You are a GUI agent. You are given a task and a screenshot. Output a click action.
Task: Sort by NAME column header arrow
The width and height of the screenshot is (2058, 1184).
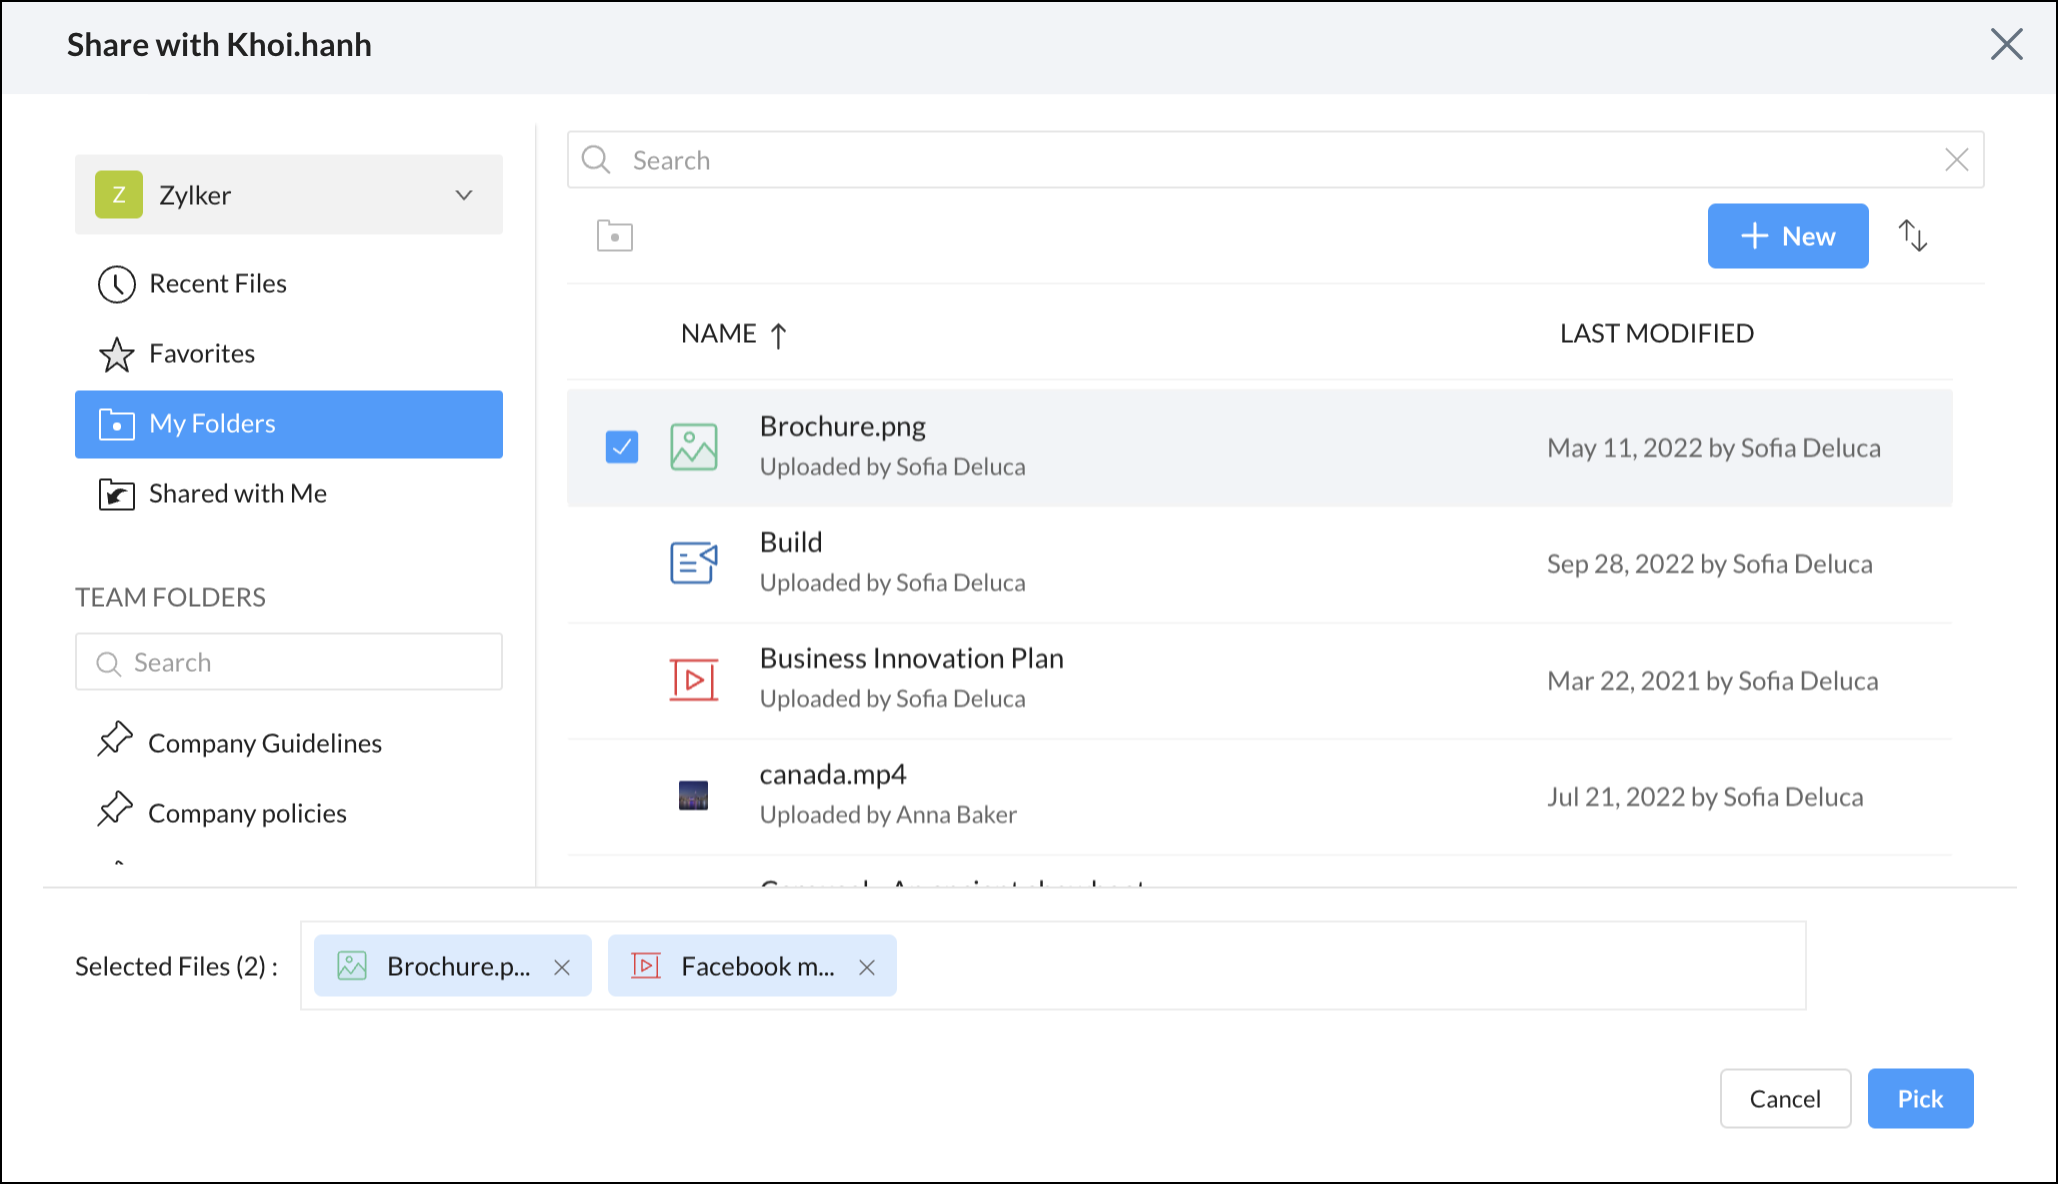coord(779,335)
